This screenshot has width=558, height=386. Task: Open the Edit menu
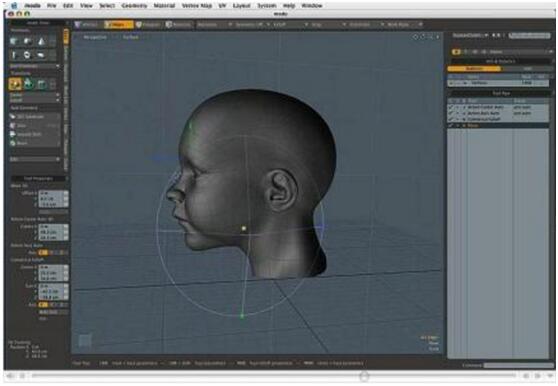click(x=68, y=5)
